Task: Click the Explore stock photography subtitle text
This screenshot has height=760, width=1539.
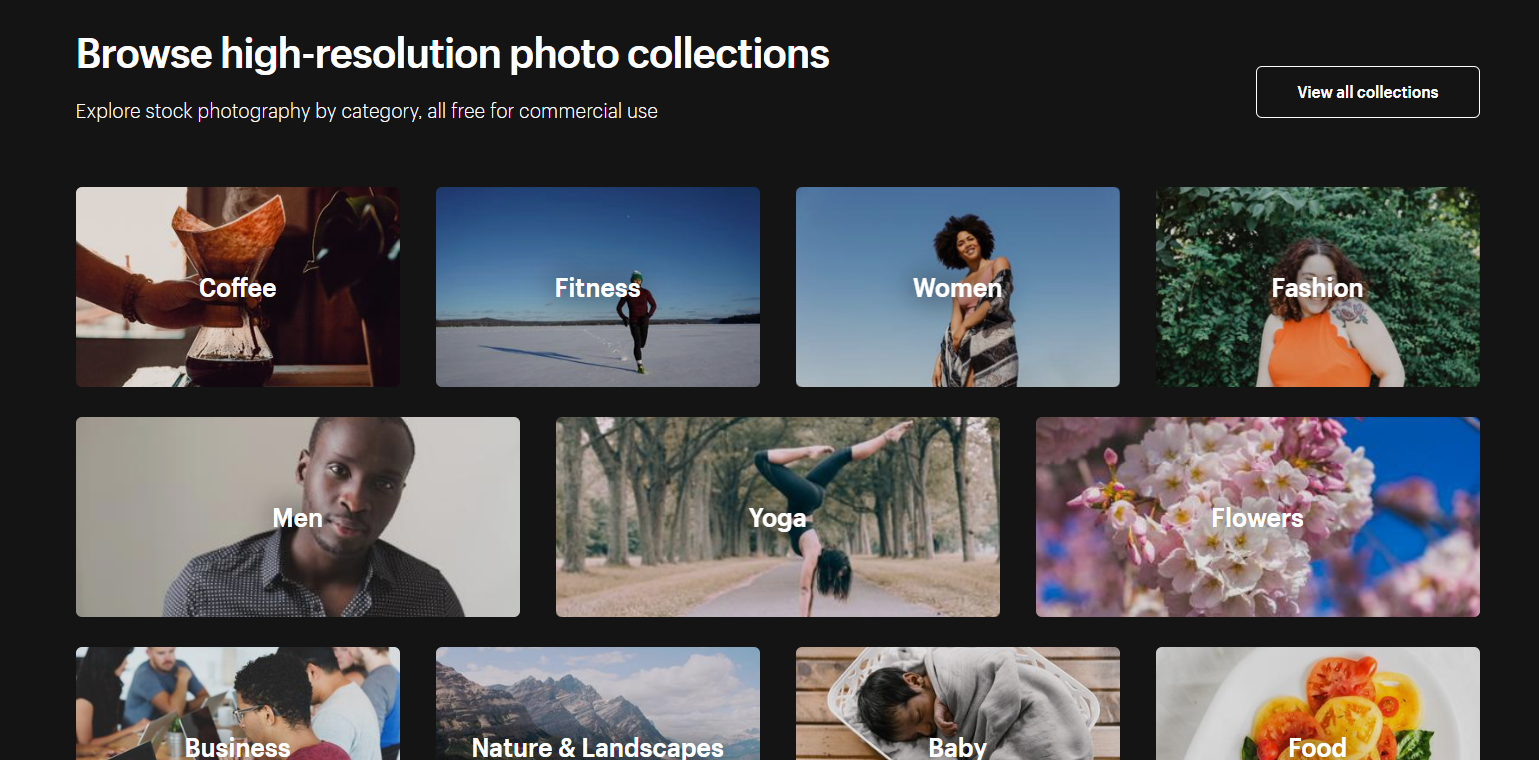Action: click(x=367, y=111)
